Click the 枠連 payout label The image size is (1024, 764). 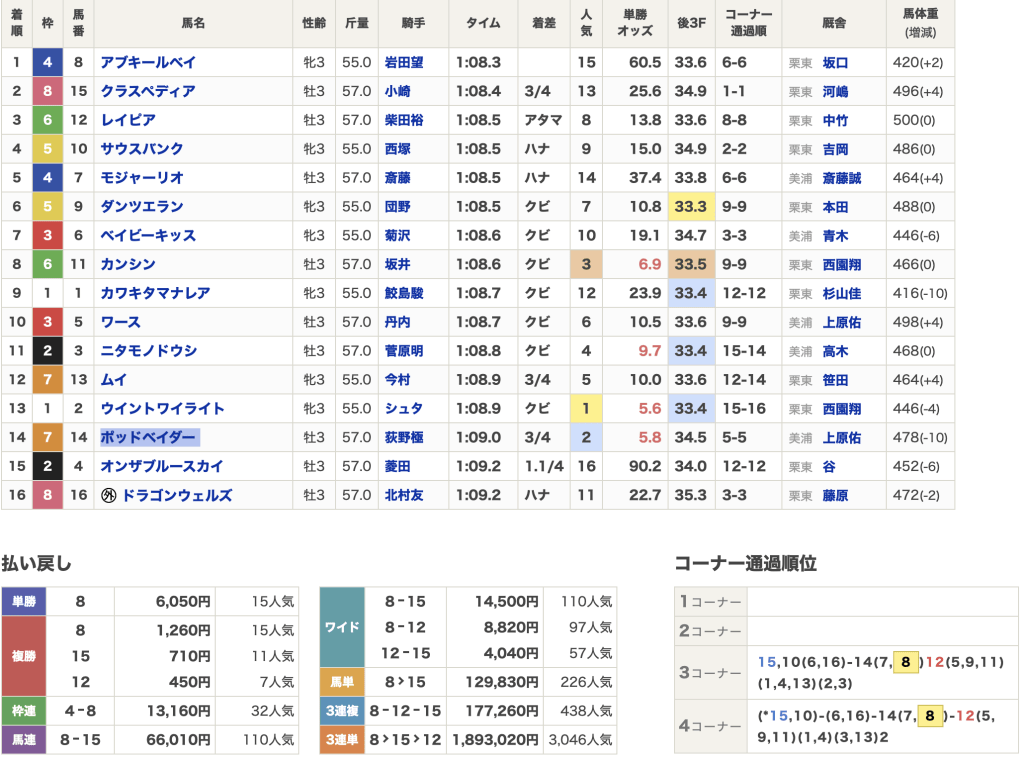24,710
